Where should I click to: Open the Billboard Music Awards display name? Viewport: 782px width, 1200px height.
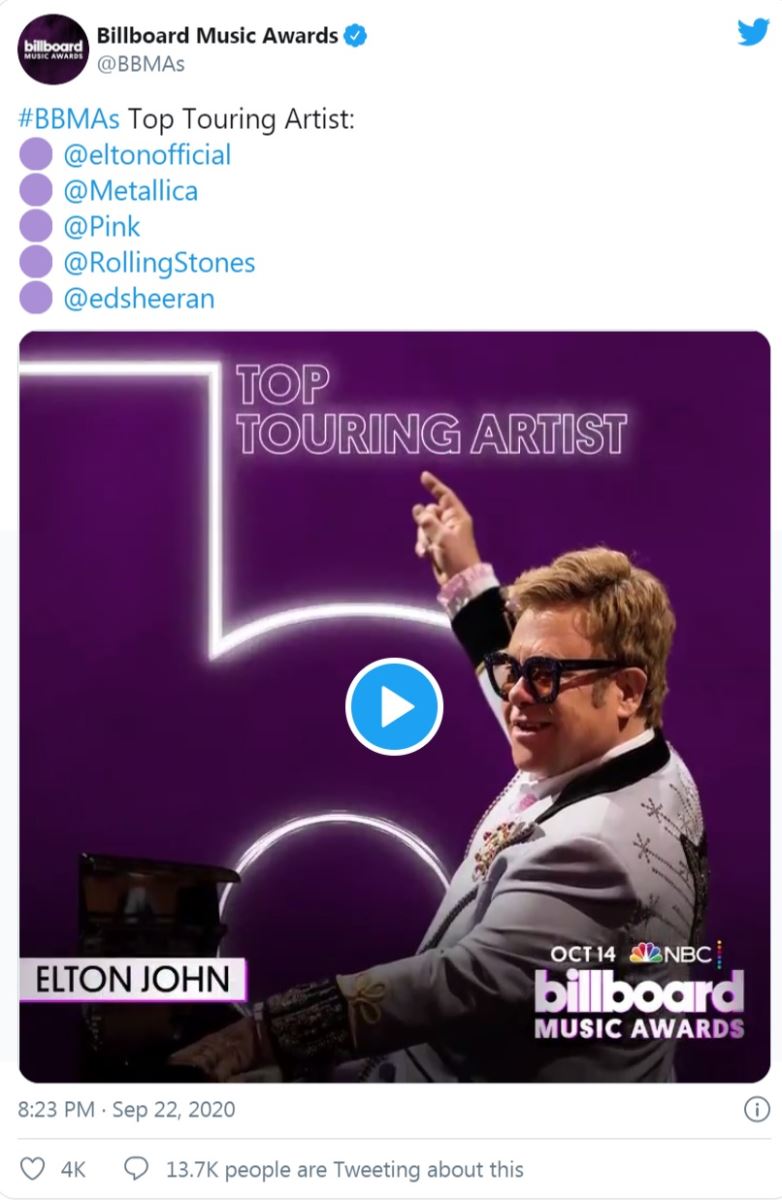[x=217, y=36]
